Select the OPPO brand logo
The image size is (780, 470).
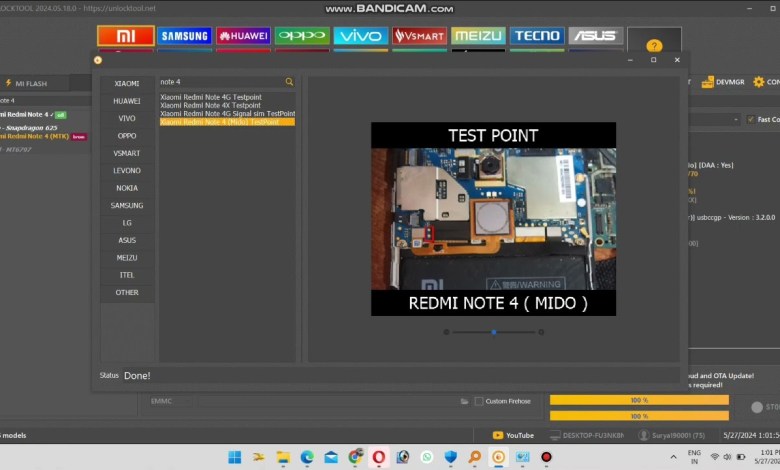pos(302,36)
